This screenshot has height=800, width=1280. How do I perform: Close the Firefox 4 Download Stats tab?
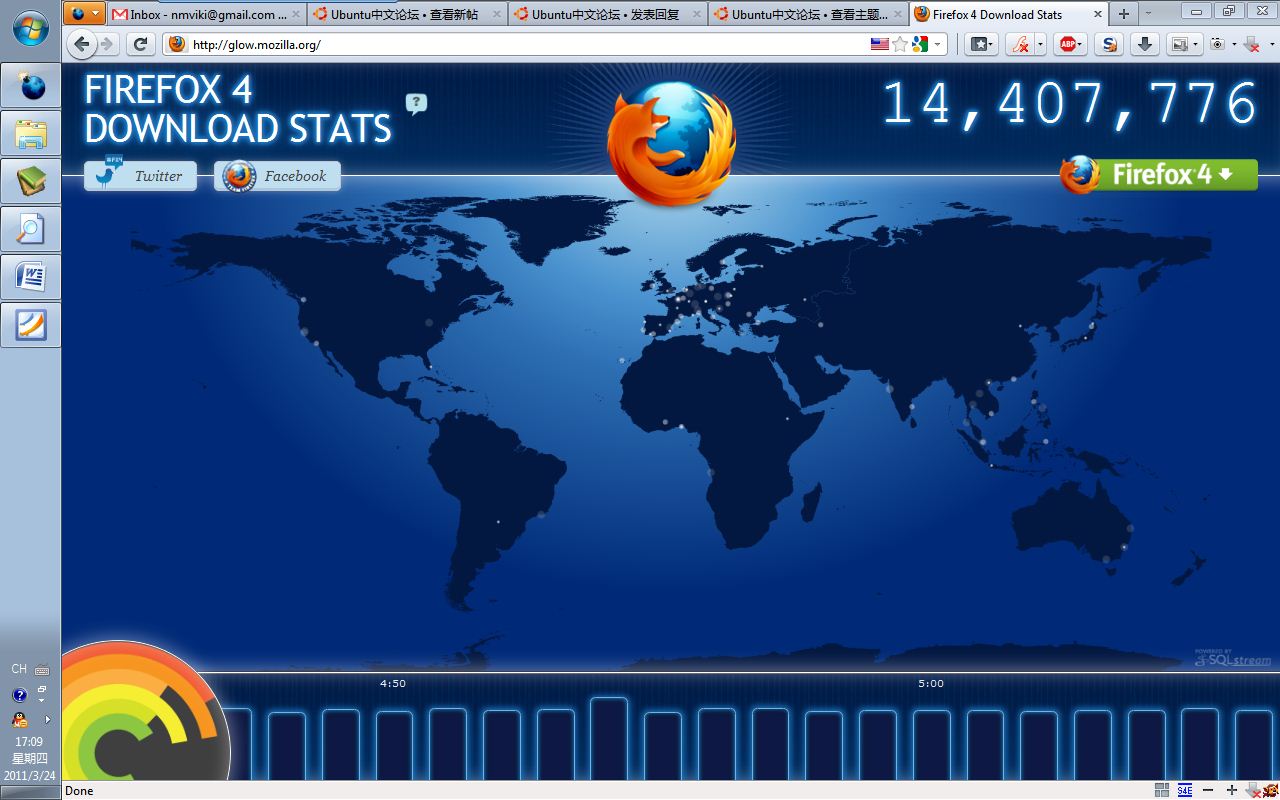1097,15
